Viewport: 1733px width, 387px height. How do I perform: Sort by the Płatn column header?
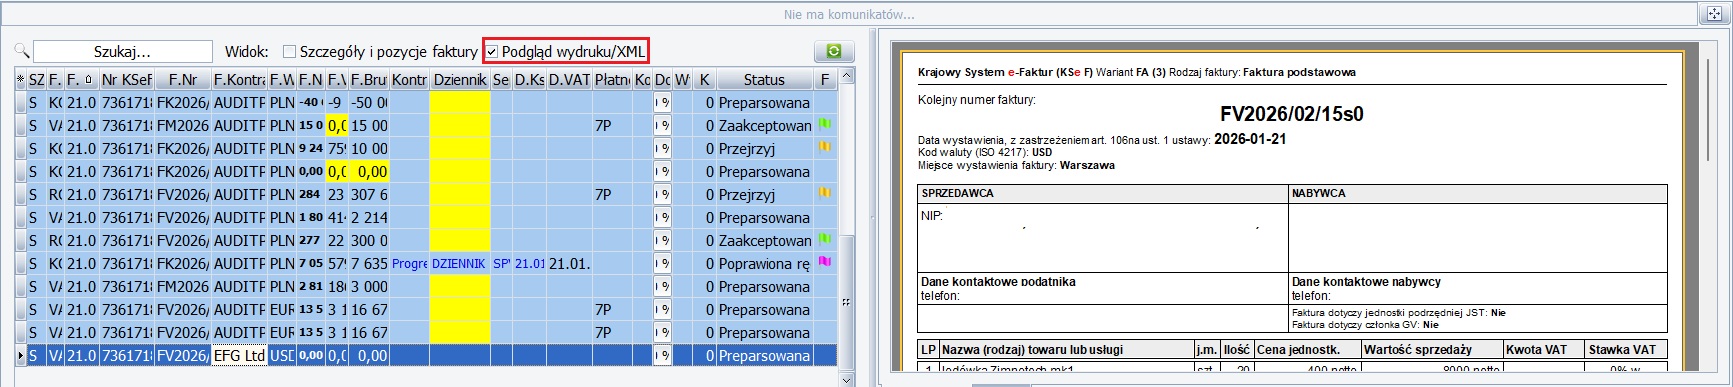(x=612, y=79)
